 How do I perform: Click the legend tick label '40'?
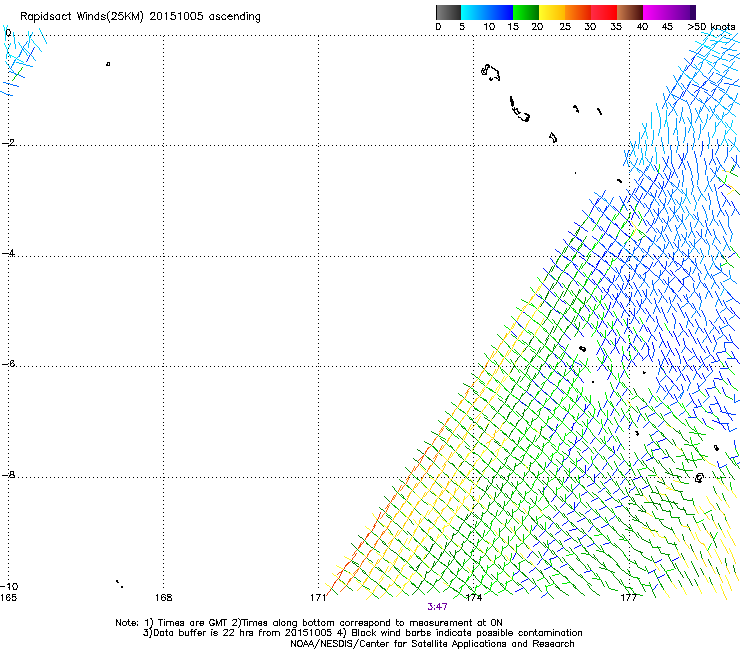coord(642,27)
